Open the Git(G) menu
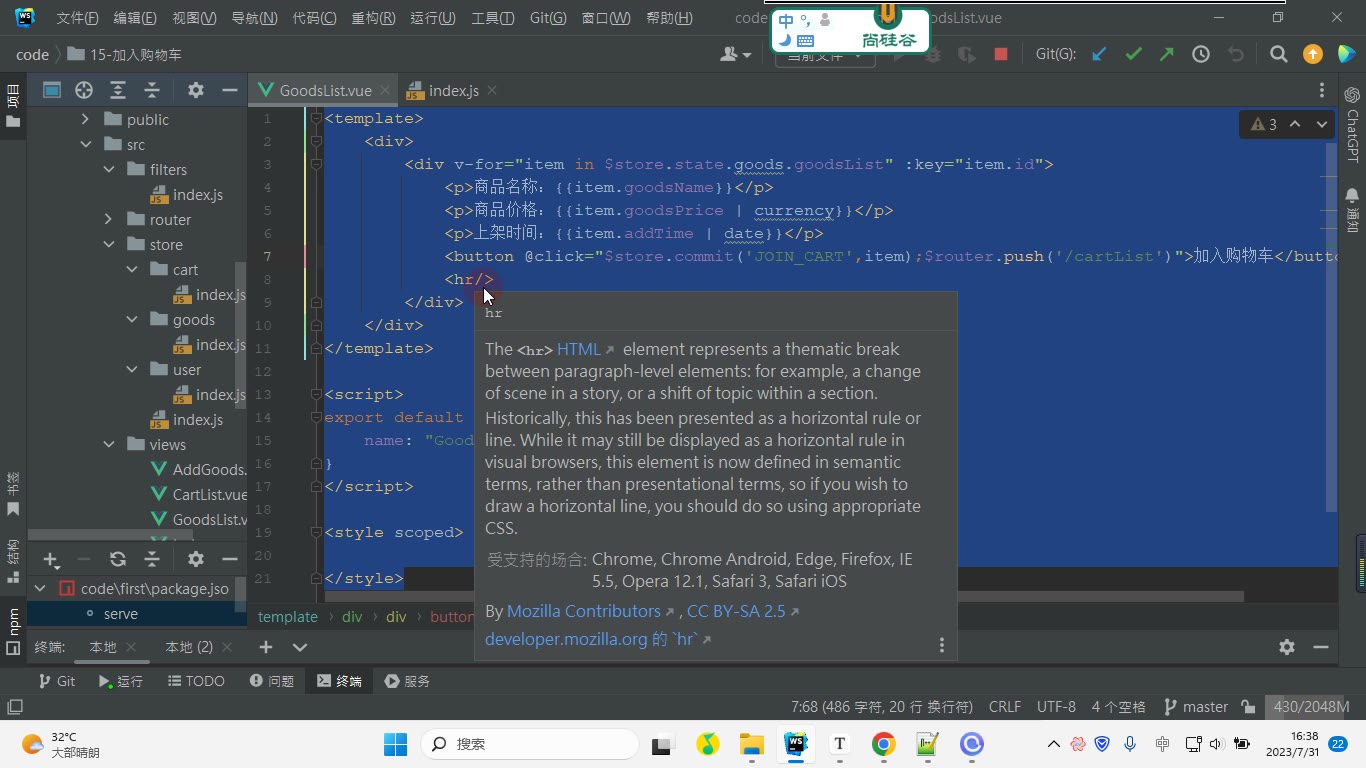The height and width of the screenshot is (768, 1366). pos(548,18)
